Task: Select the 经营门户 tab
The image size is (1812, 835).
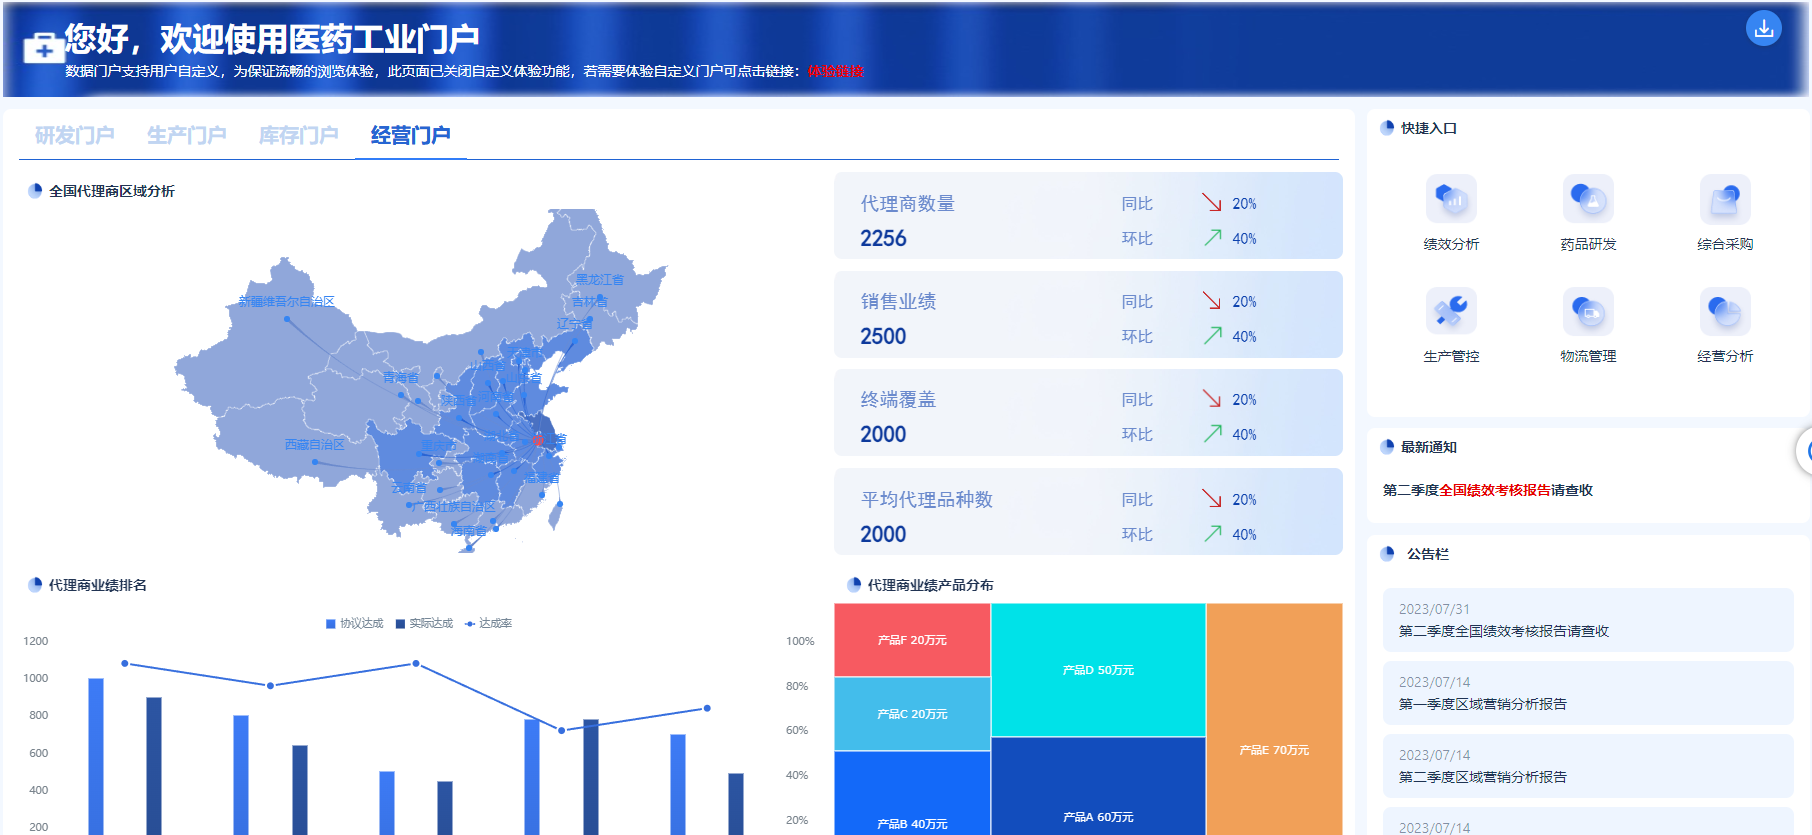Action: pos(411,135)
